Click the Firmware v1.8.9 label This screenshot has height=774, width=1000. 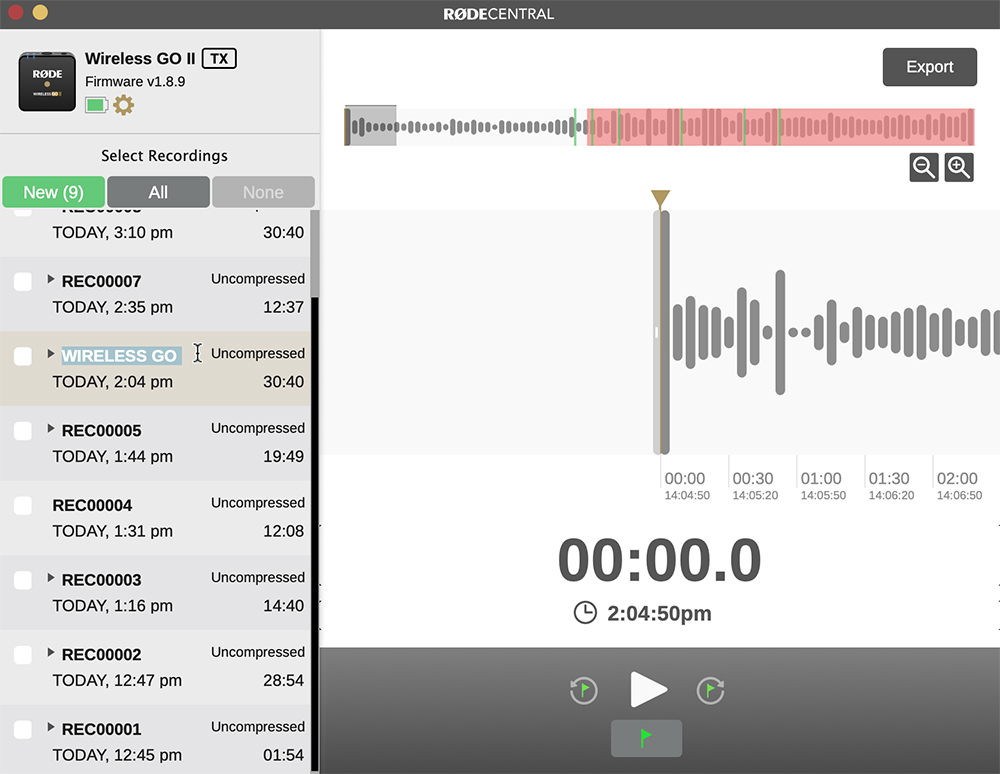(x=135, y=82)
